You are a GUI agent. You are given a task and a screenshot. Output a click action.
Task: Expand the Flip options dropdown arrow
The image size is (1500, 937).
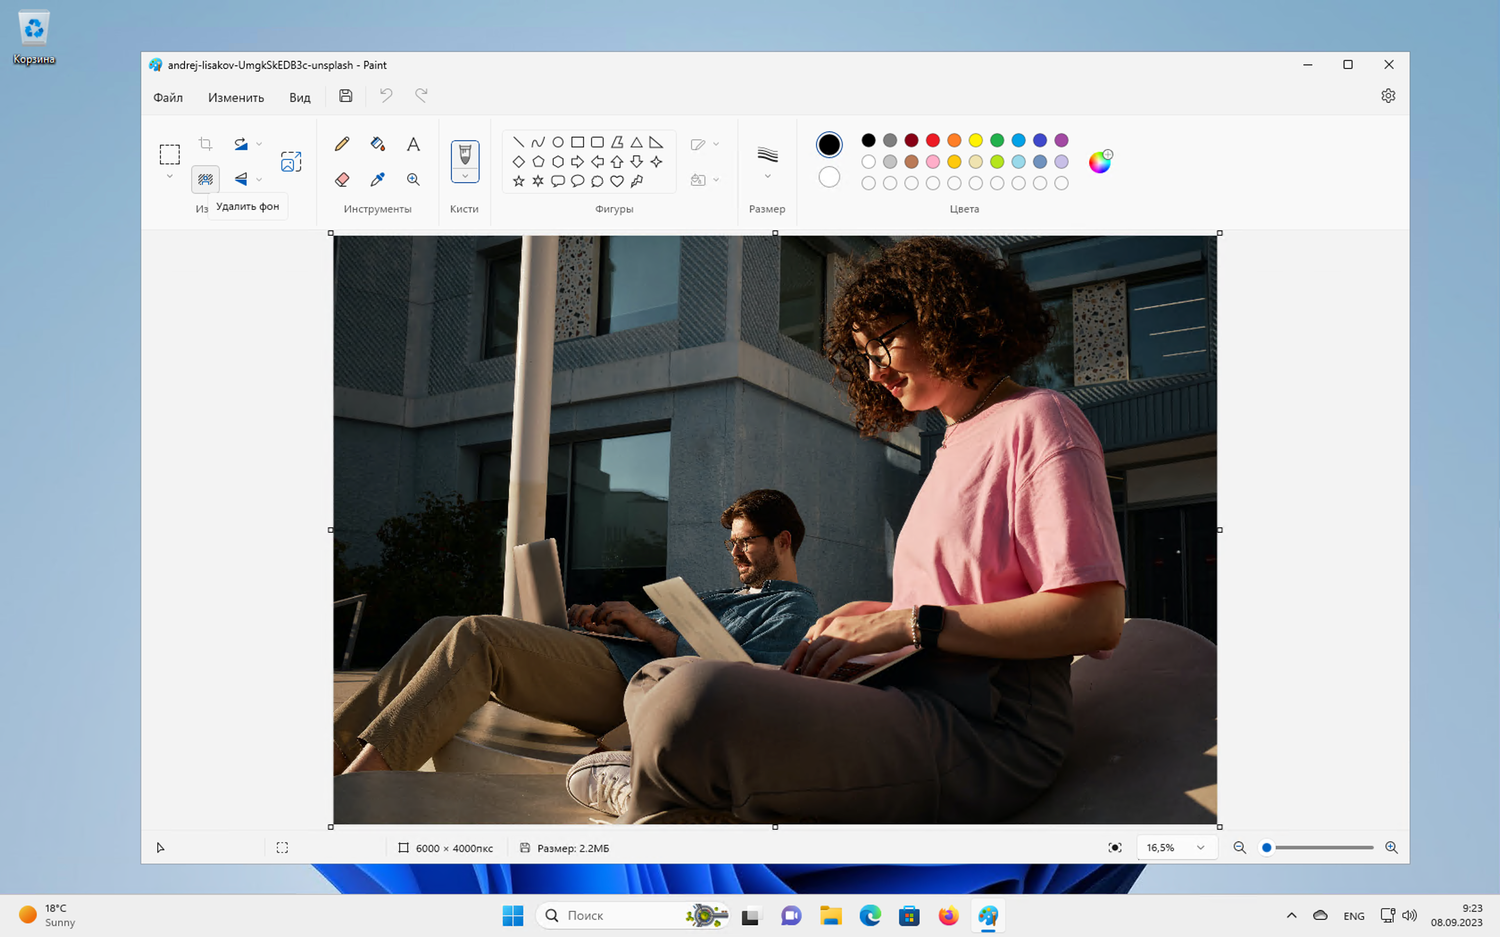[x=259, y=179]
